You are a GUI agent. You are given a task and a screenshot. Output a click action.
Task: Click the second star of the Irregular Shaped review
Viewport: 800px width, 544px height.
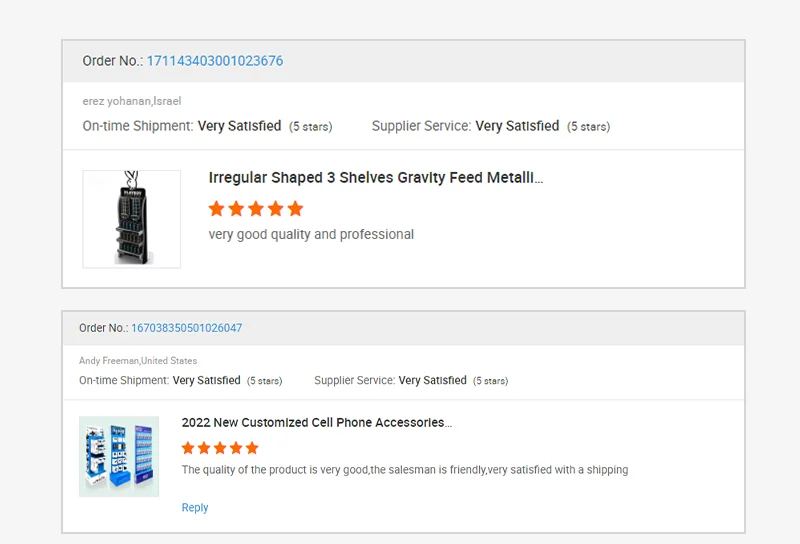236,209
